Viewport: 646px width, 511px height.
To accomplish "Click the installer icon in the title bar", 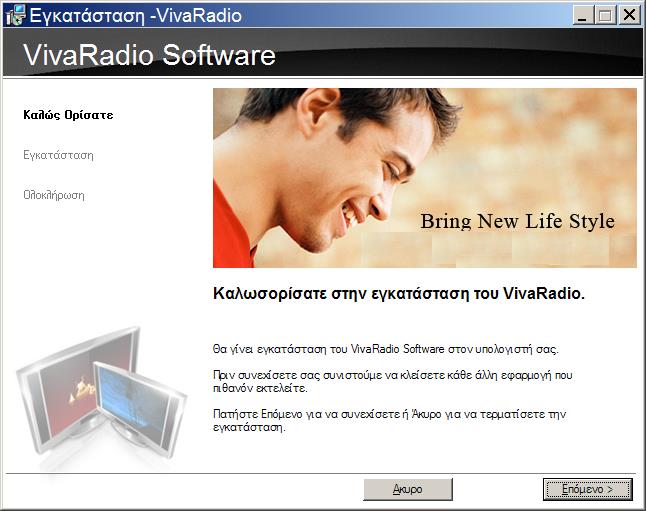I will click(16, 15).
